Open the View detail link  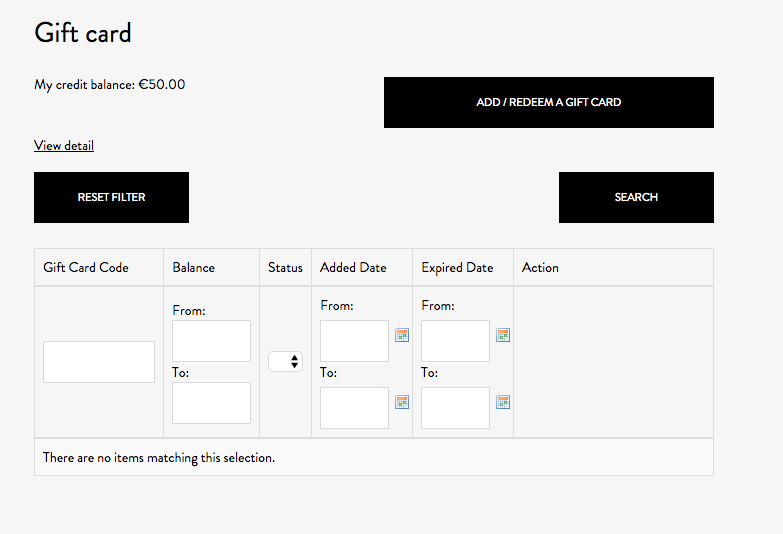pos(64,145)
